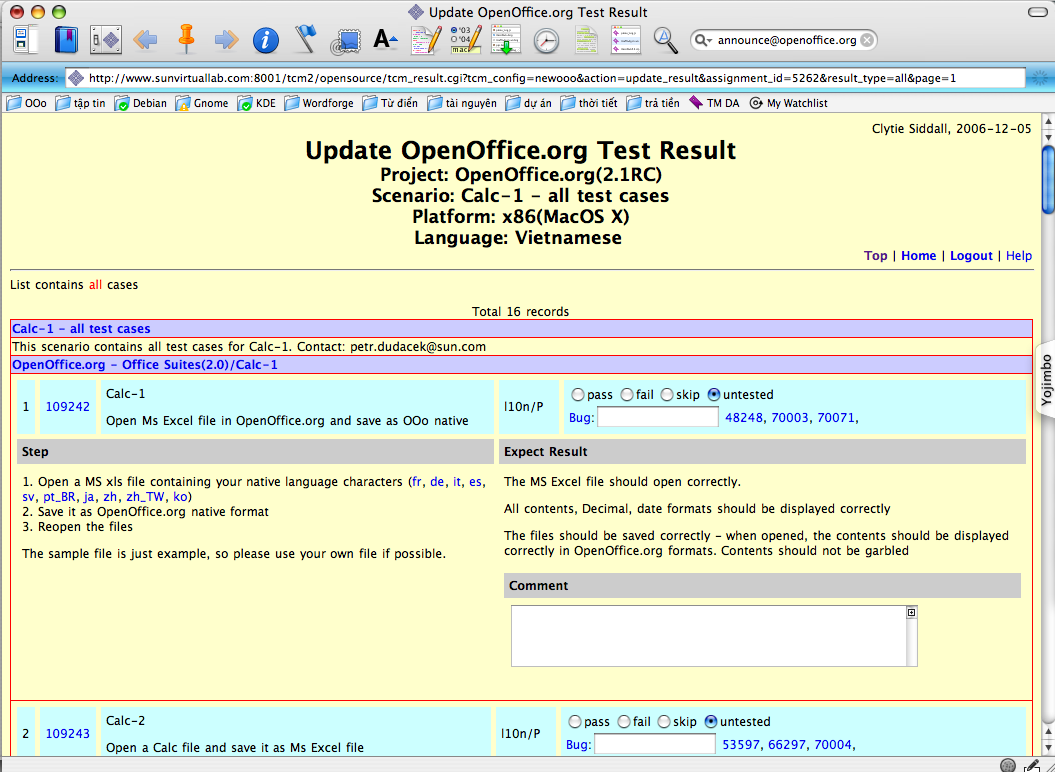The width and height of the screenshot is (1055, 772).
Task: Click the round status icon in the bottom bar
Action: pos(1007,765)
